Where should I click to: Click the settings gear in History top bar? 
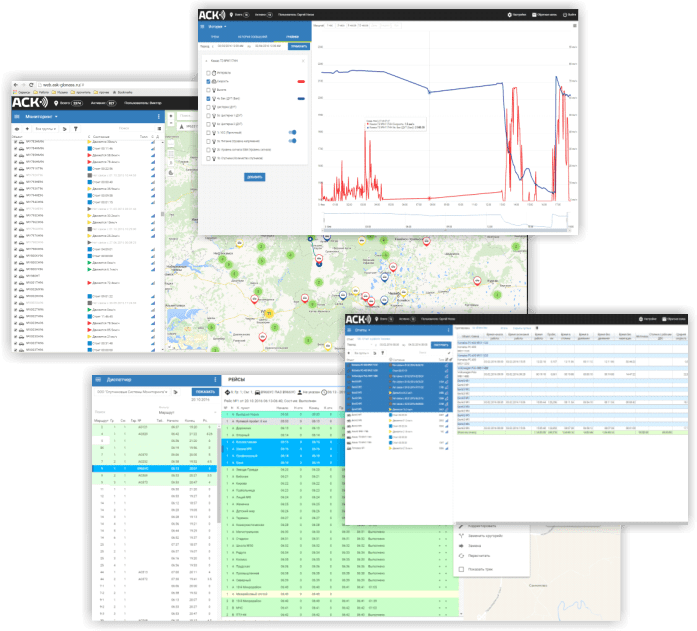509,15
